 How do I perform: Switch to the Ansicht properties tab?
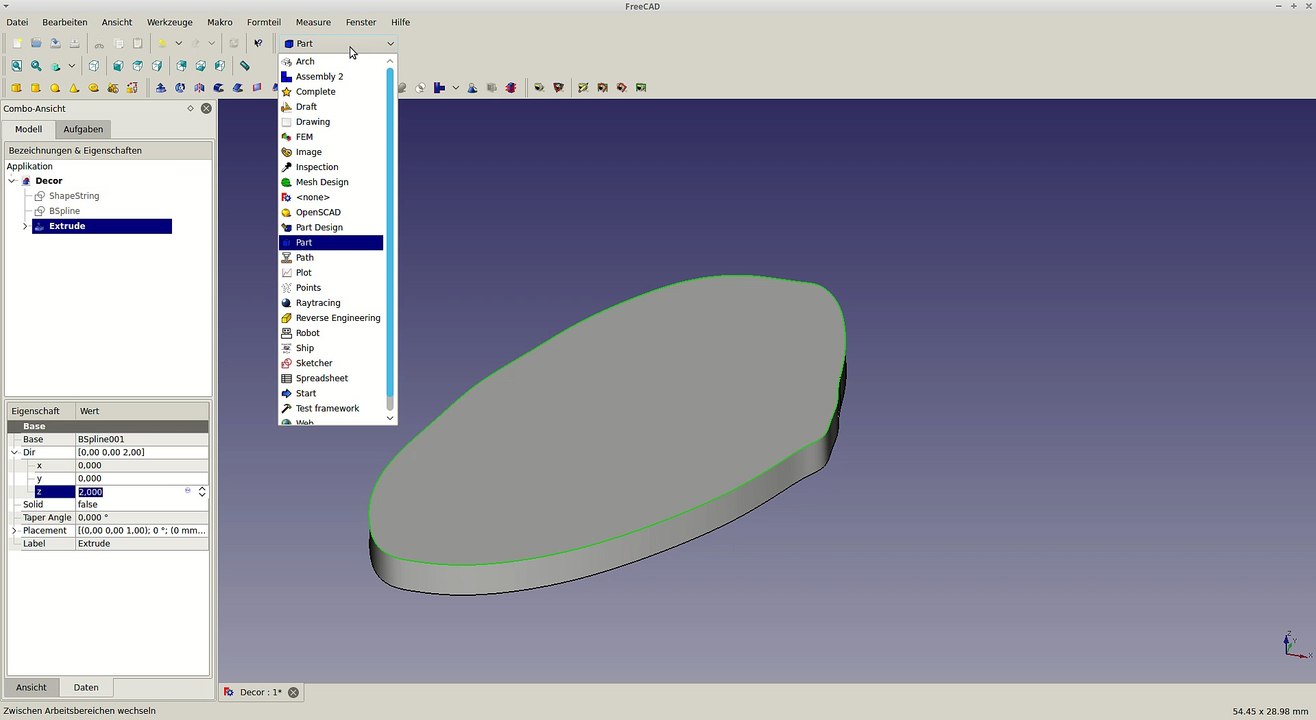click(x=31, y=687)
